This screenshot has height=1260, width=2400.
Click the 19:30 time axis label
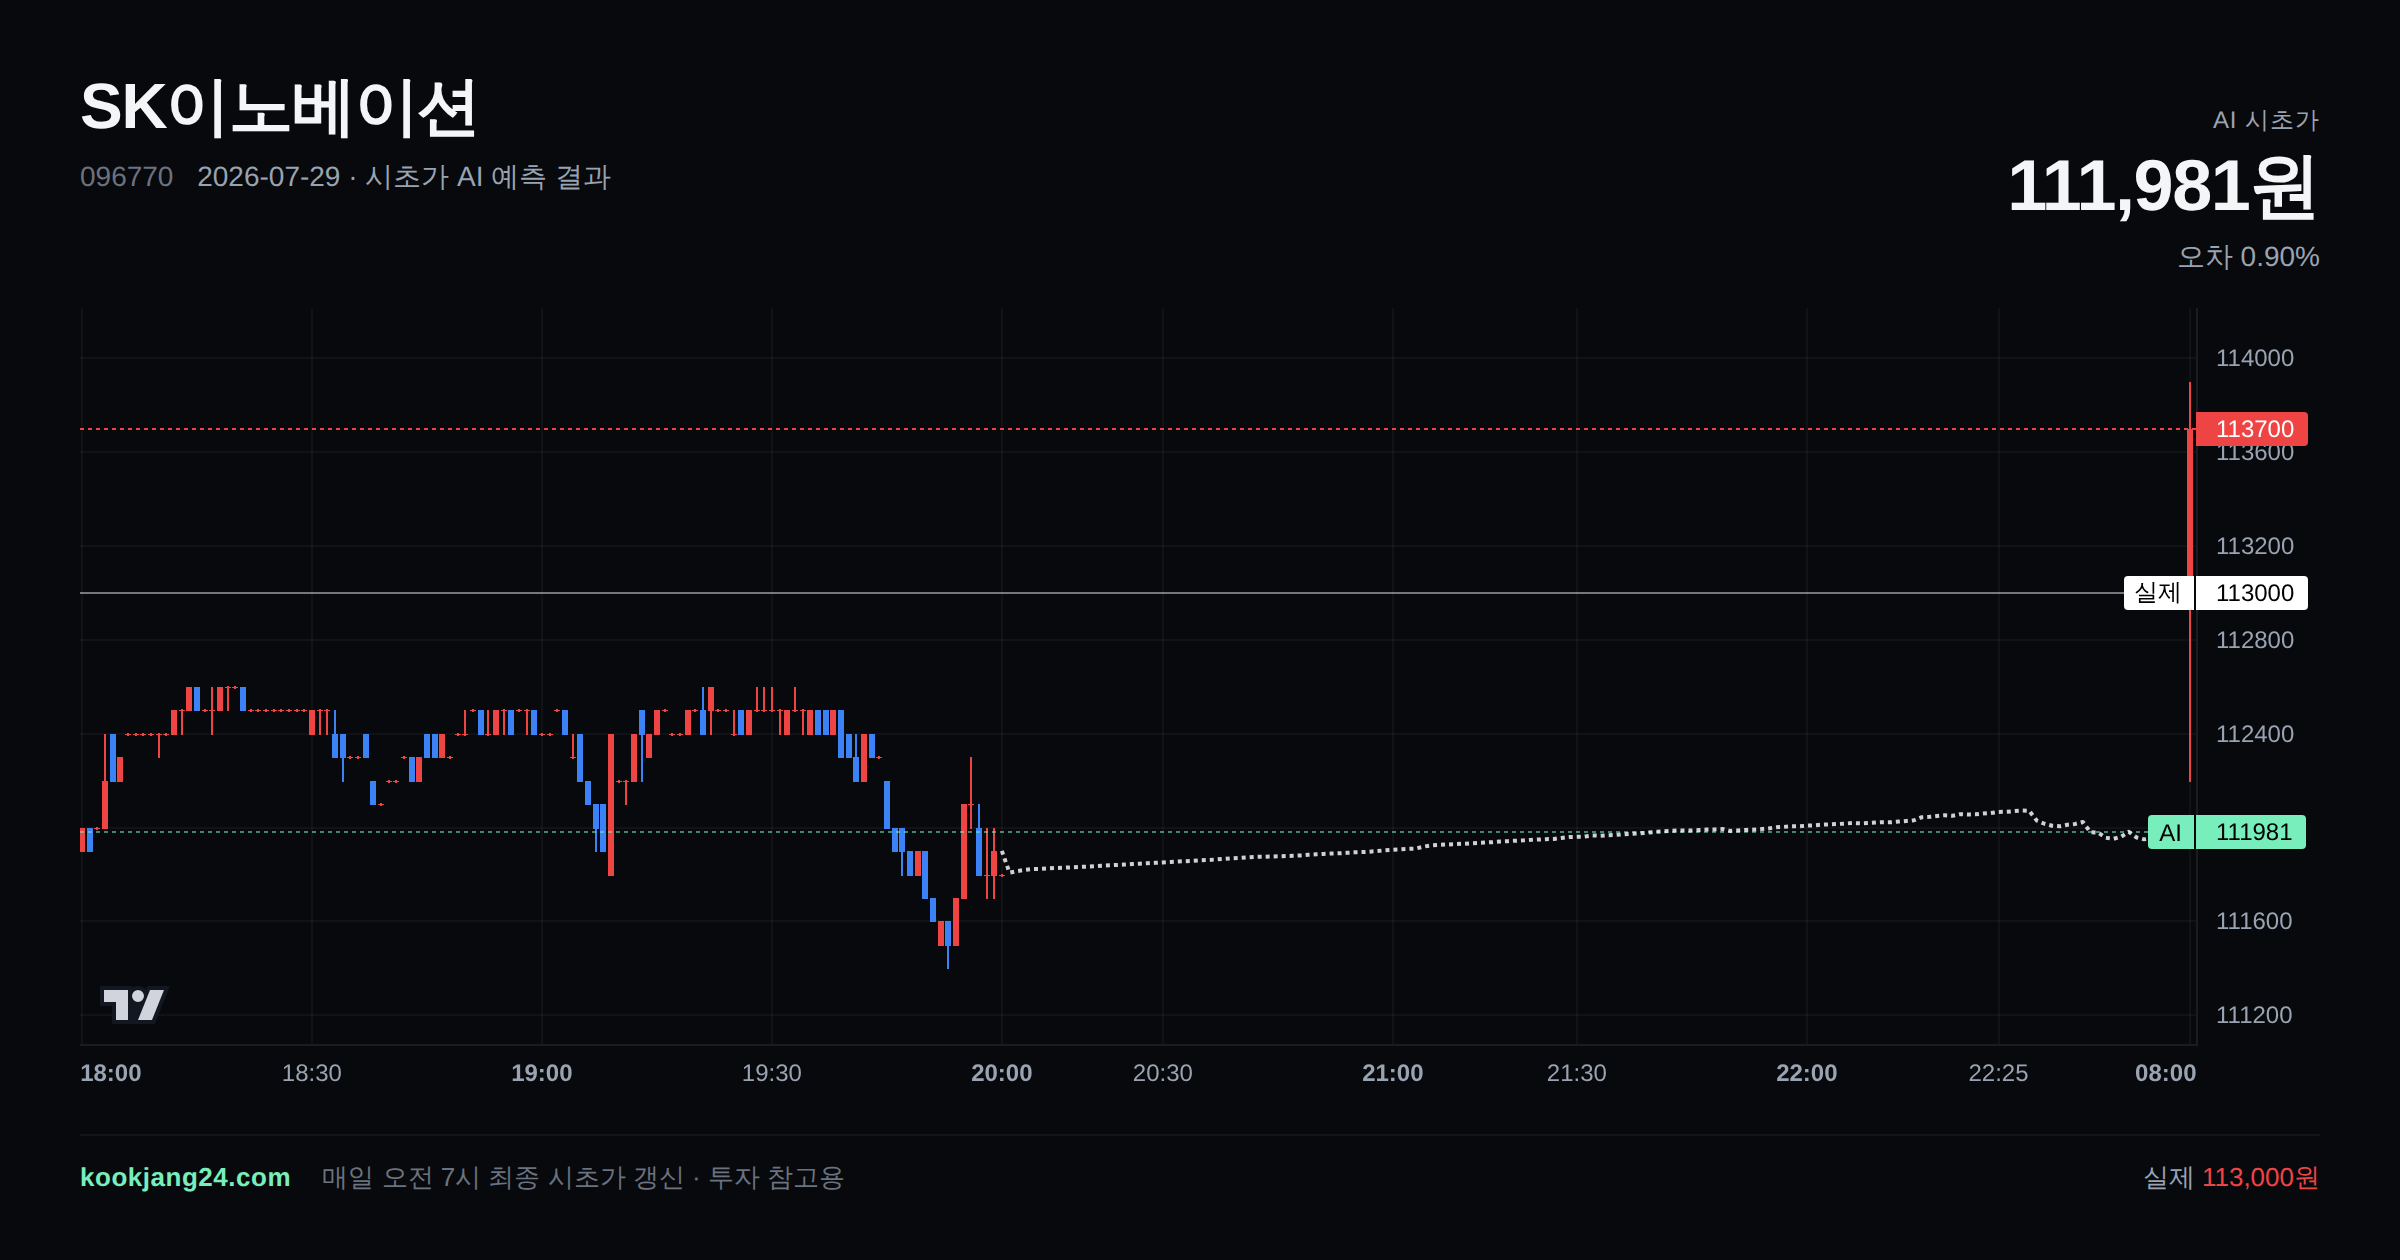pos(772,1073)
